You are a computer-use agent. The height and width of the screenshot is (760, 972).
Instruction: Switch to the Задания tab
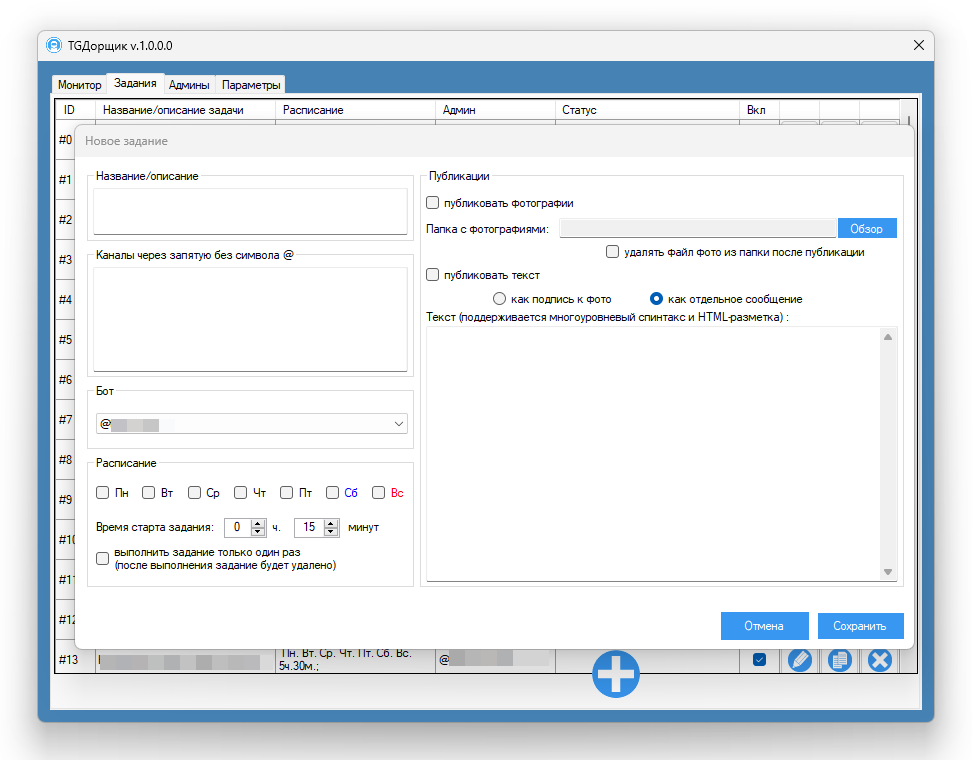coord(135,83)
